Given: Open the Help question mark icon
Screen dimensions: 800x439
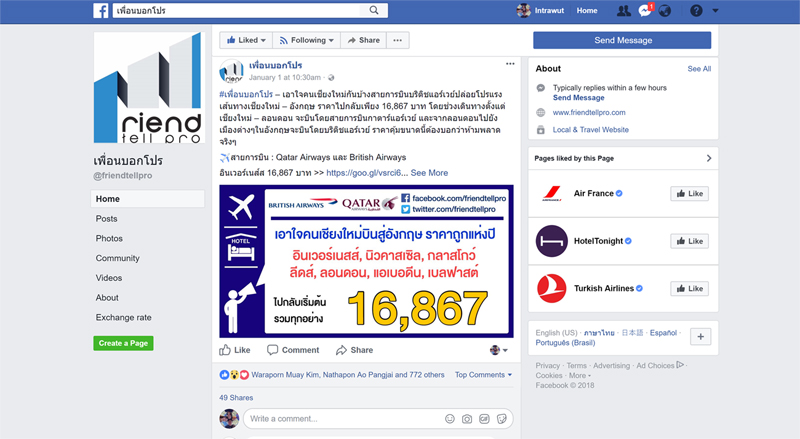Looking at the screenshot, I should tap(696, 11).
